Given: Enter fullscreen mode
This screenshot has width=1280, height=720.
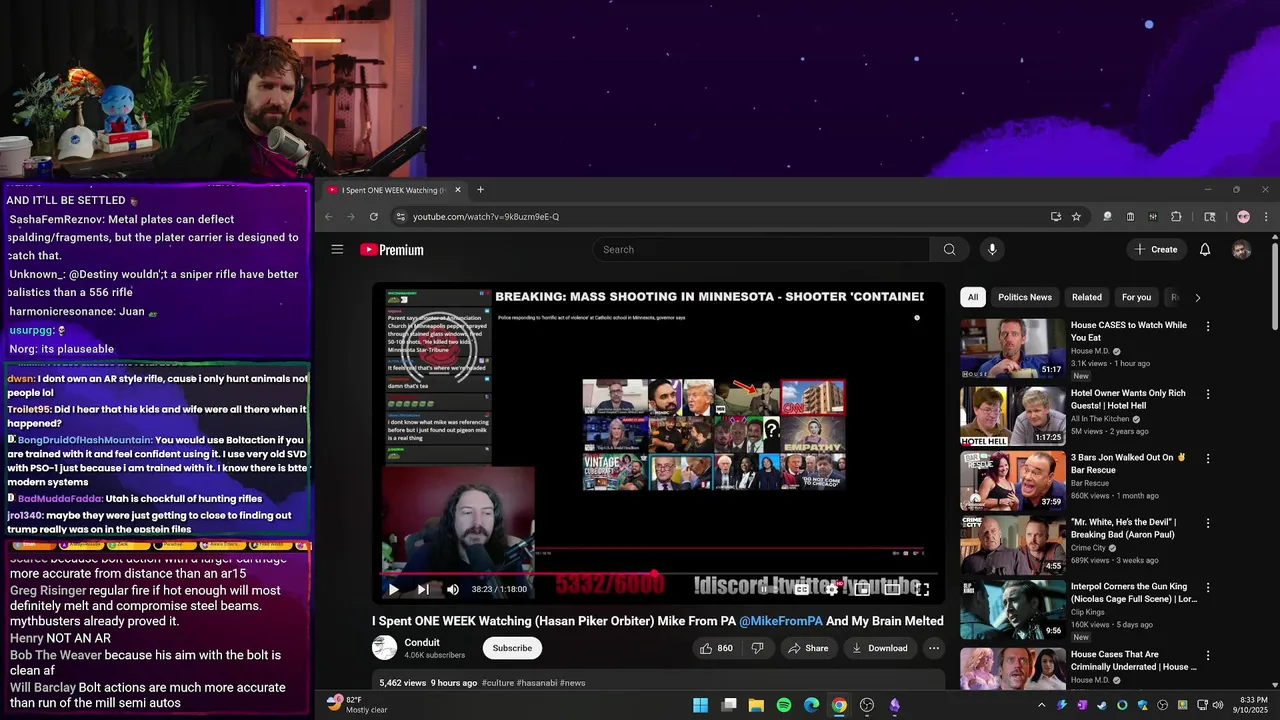Looking at the screenshot, I should pyautogui.click(x=922, y=590).
